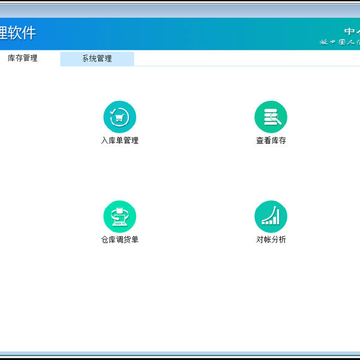The image size is (360, 360).
Task: Open the 入库单管理 cart icon
Action: (x=120, y=117)
